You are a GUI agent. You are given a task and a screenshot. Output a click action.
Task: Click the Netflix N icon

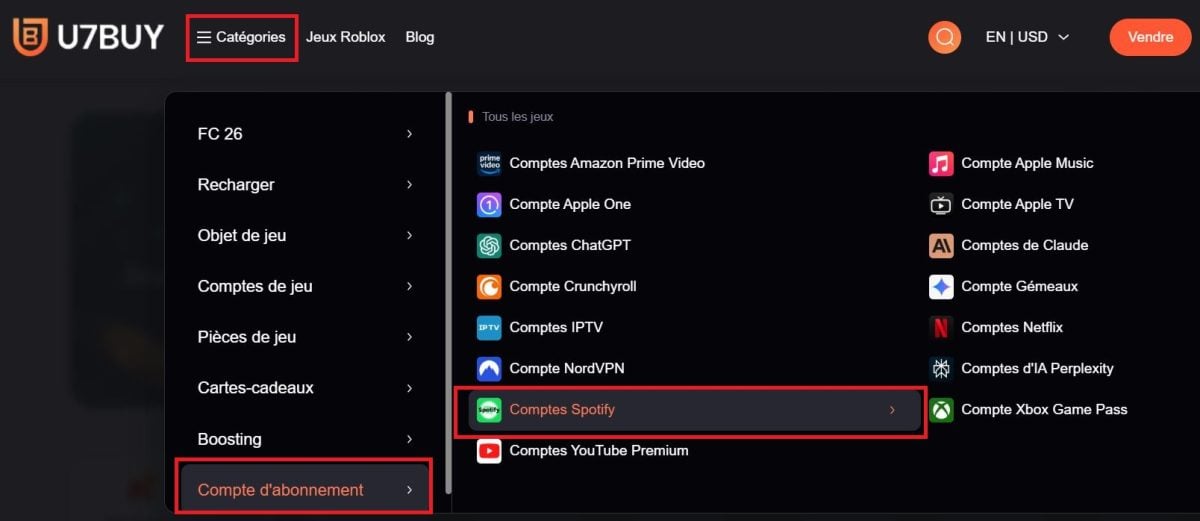point(941,327)
